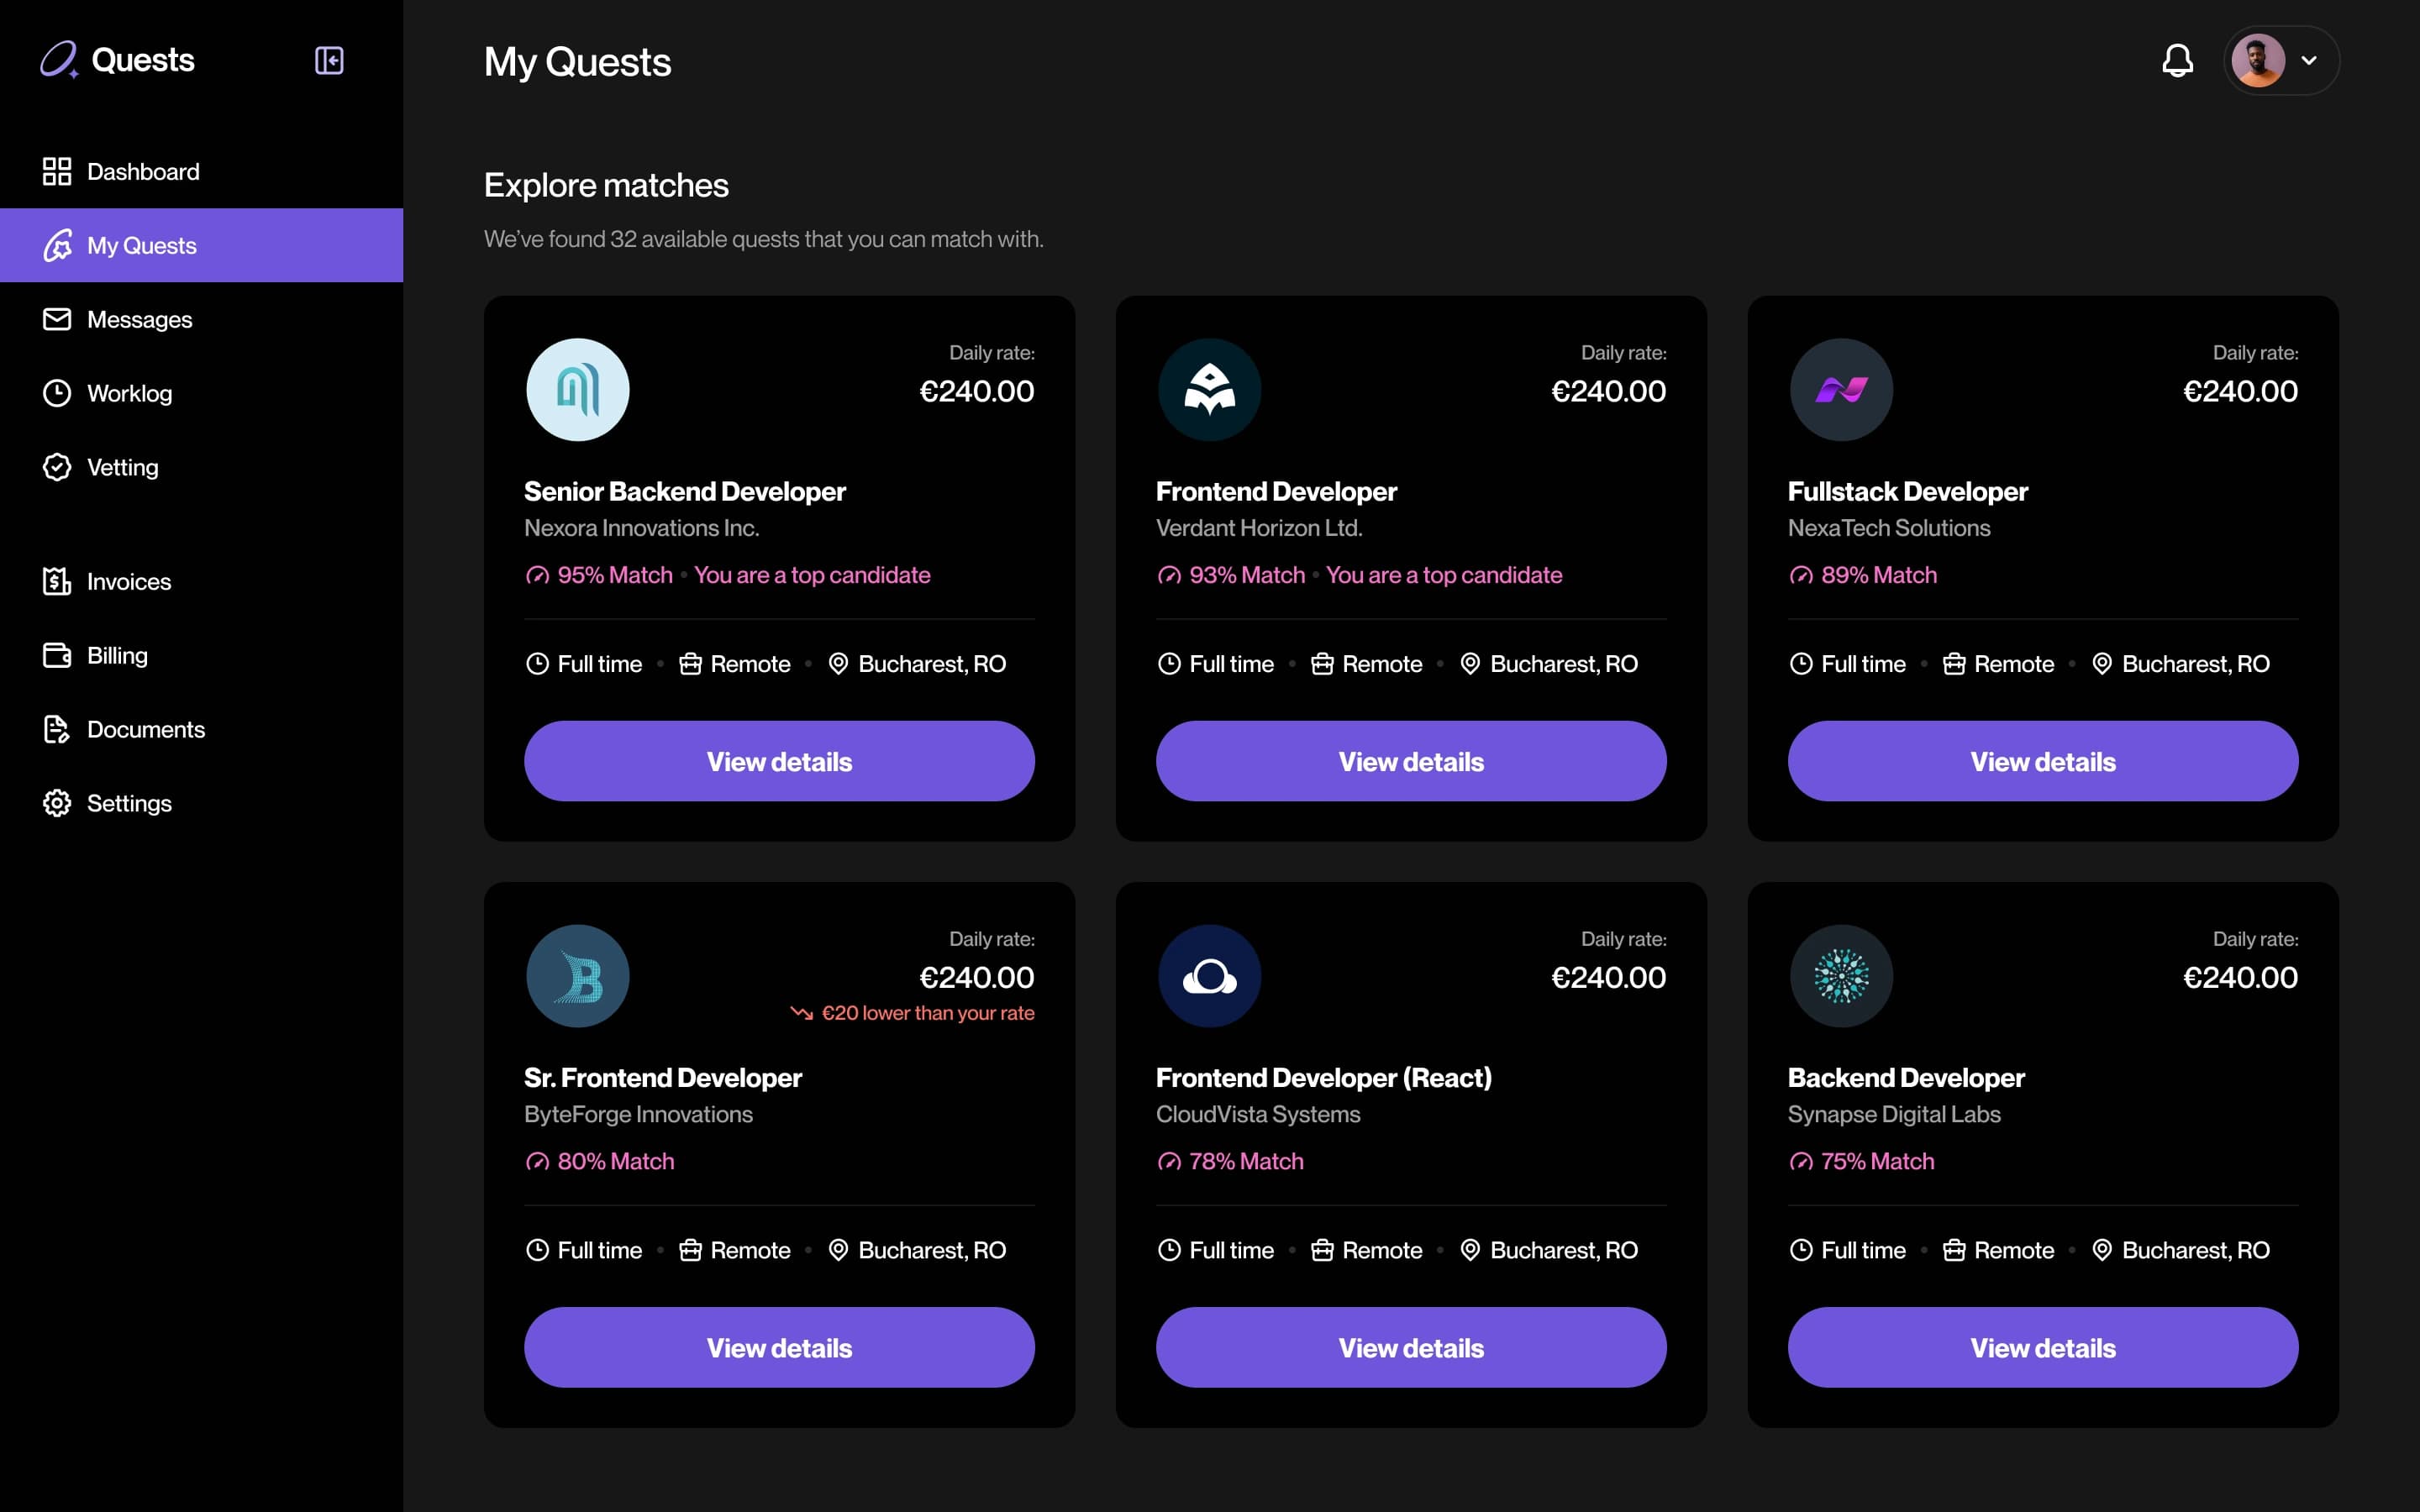Click the Worklog clock icon
The image size is (2420, 1512).
point(57,393)
